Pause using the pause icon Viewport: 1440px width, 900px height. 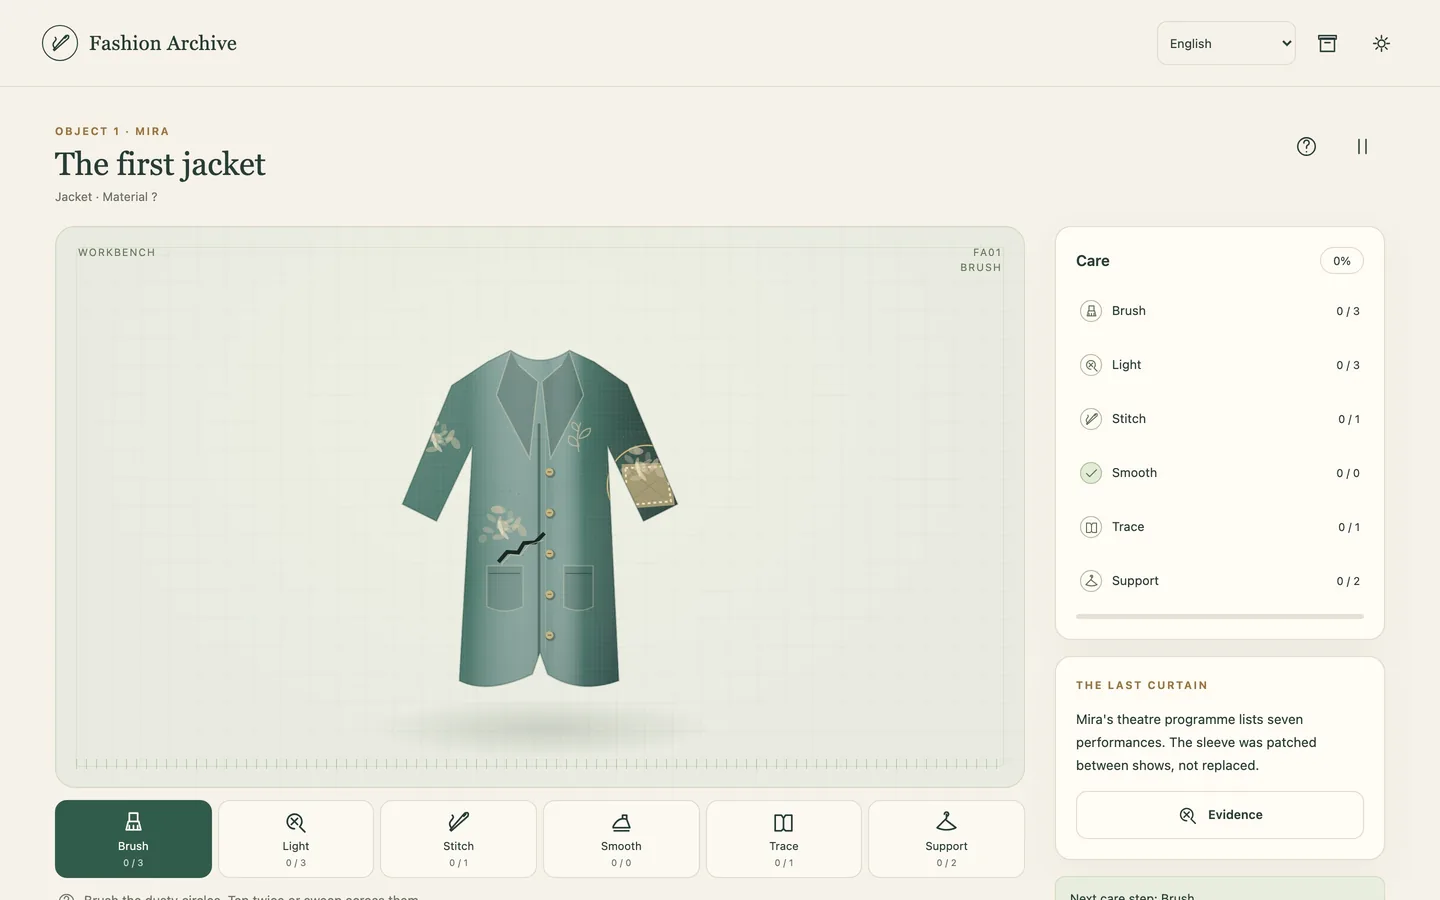[1362, 146]
